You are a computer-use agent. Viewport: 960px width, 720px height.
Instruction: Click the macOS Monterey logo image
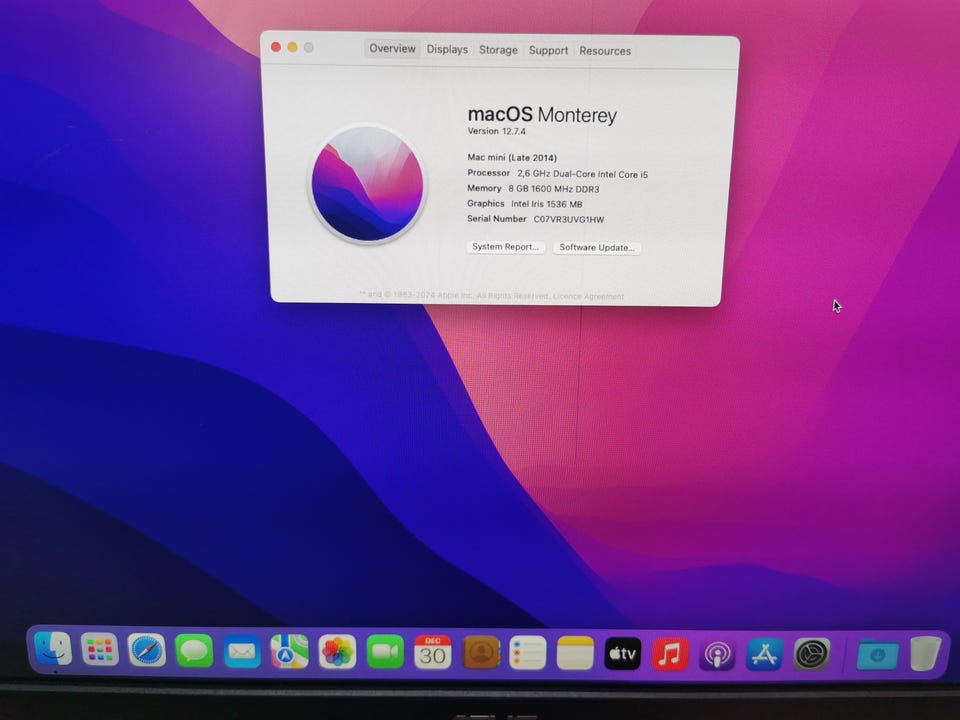point(367,184)
